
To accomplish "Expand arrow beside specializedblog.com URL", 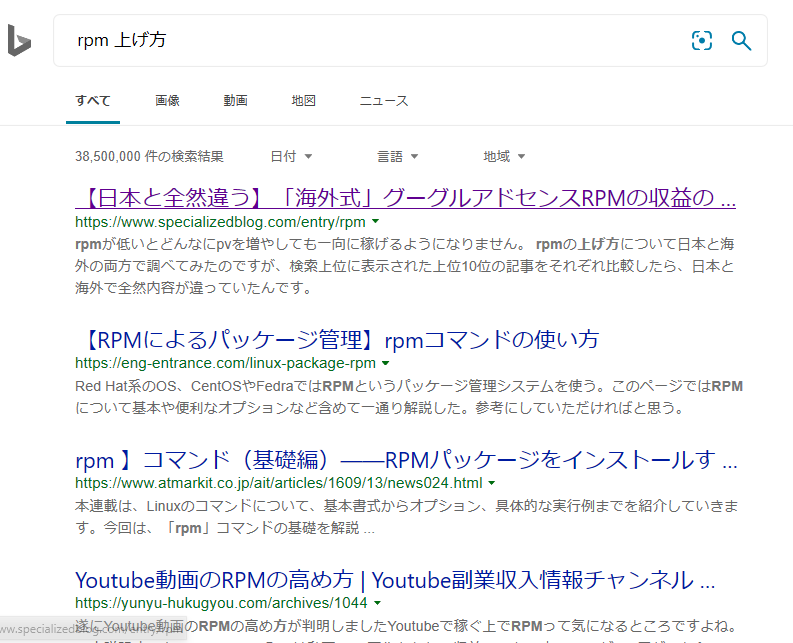I will point(376,222).
